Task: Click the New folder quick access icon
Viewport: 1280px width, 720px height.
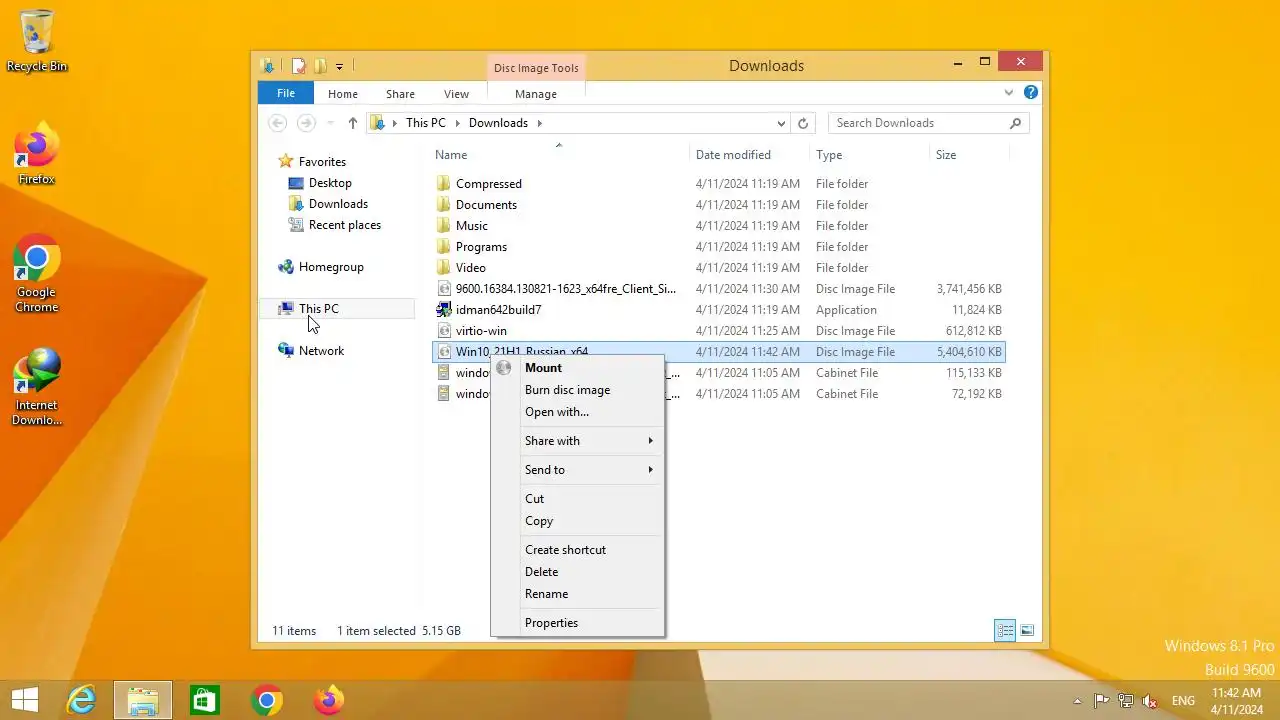Action: tap(320, 66)
